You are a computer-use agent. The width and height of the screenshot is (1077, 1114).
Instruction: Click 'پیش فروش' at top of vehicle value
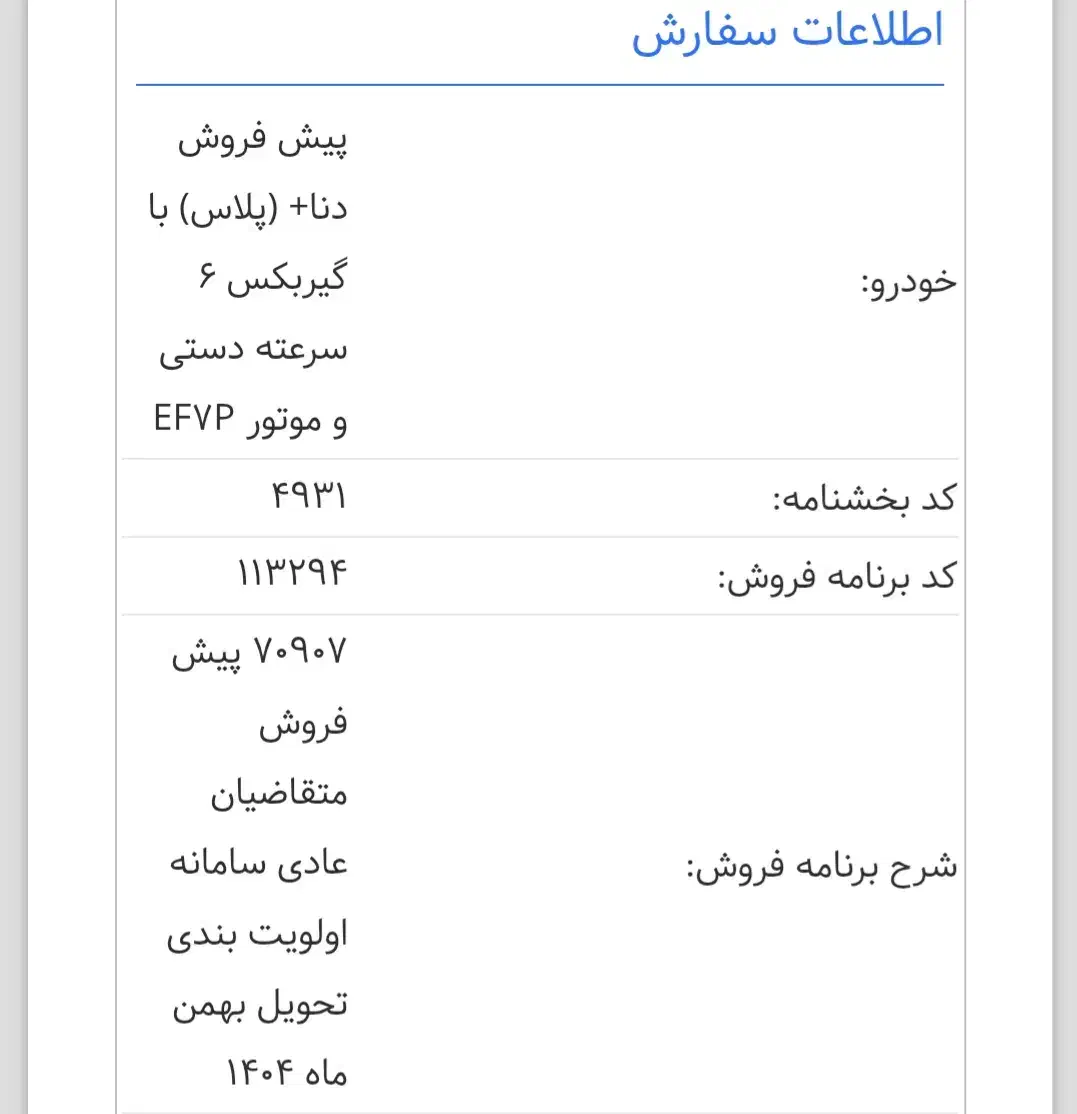(262, 142)
